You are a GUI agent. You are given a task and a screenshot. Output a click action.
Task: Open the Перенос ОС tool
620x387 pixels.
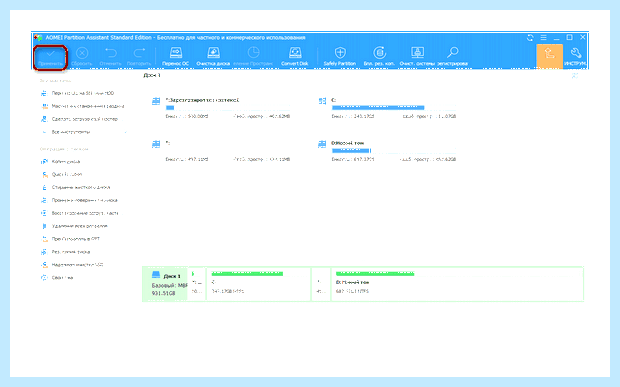click(176, 57)
